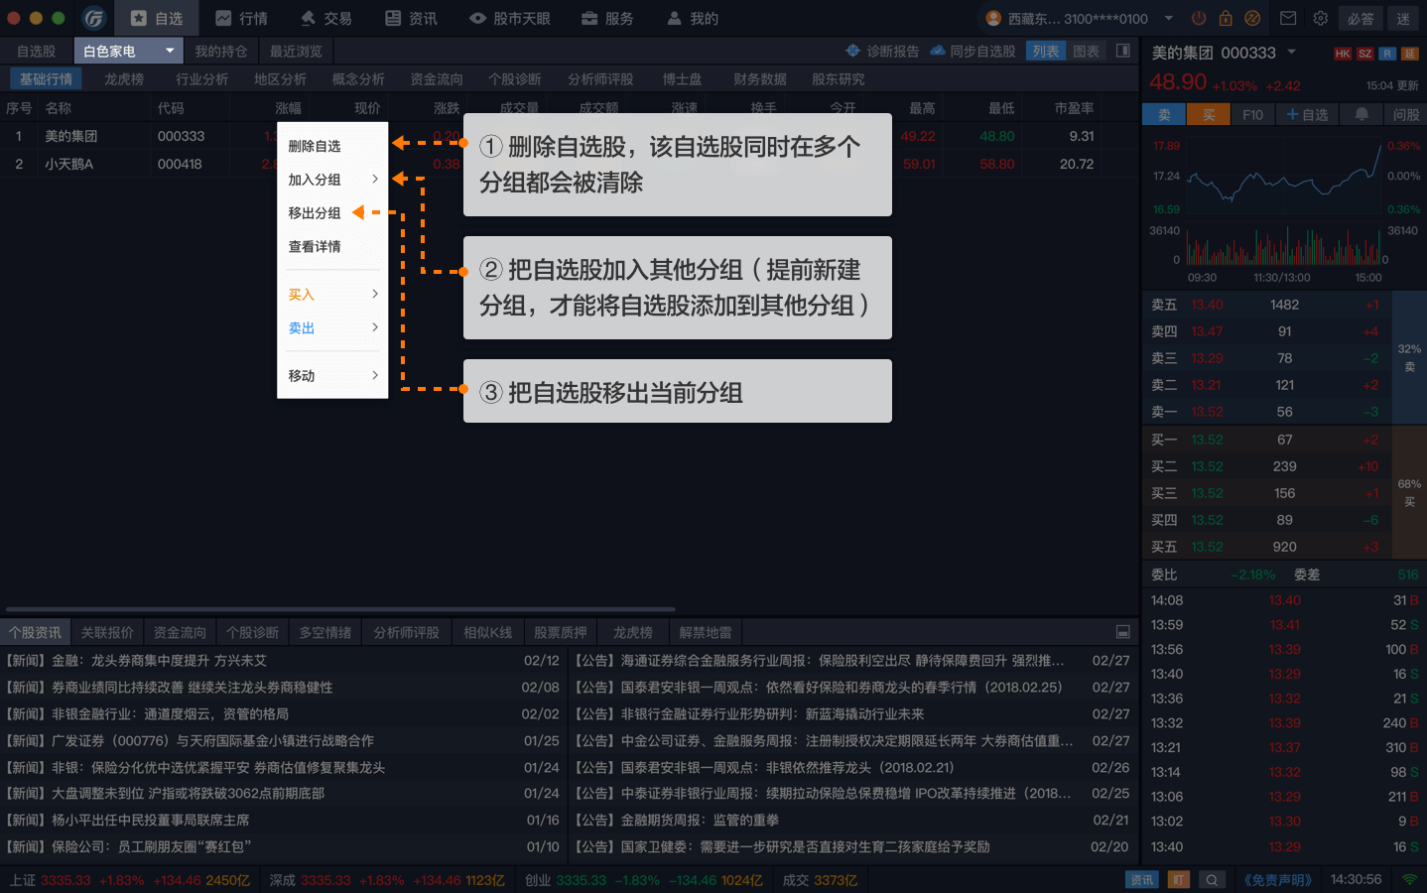
Task: Click the orange lock icon
Action: pyautogui.click(x=1225, y=18)
